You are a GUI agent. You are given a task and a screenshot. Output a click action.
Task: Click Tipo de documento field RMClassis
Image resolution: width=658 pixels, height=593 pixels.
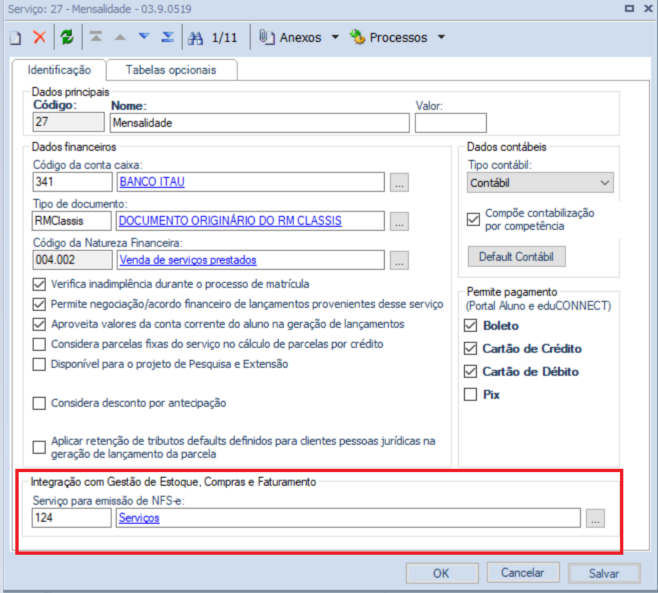[x=72, y=221]
